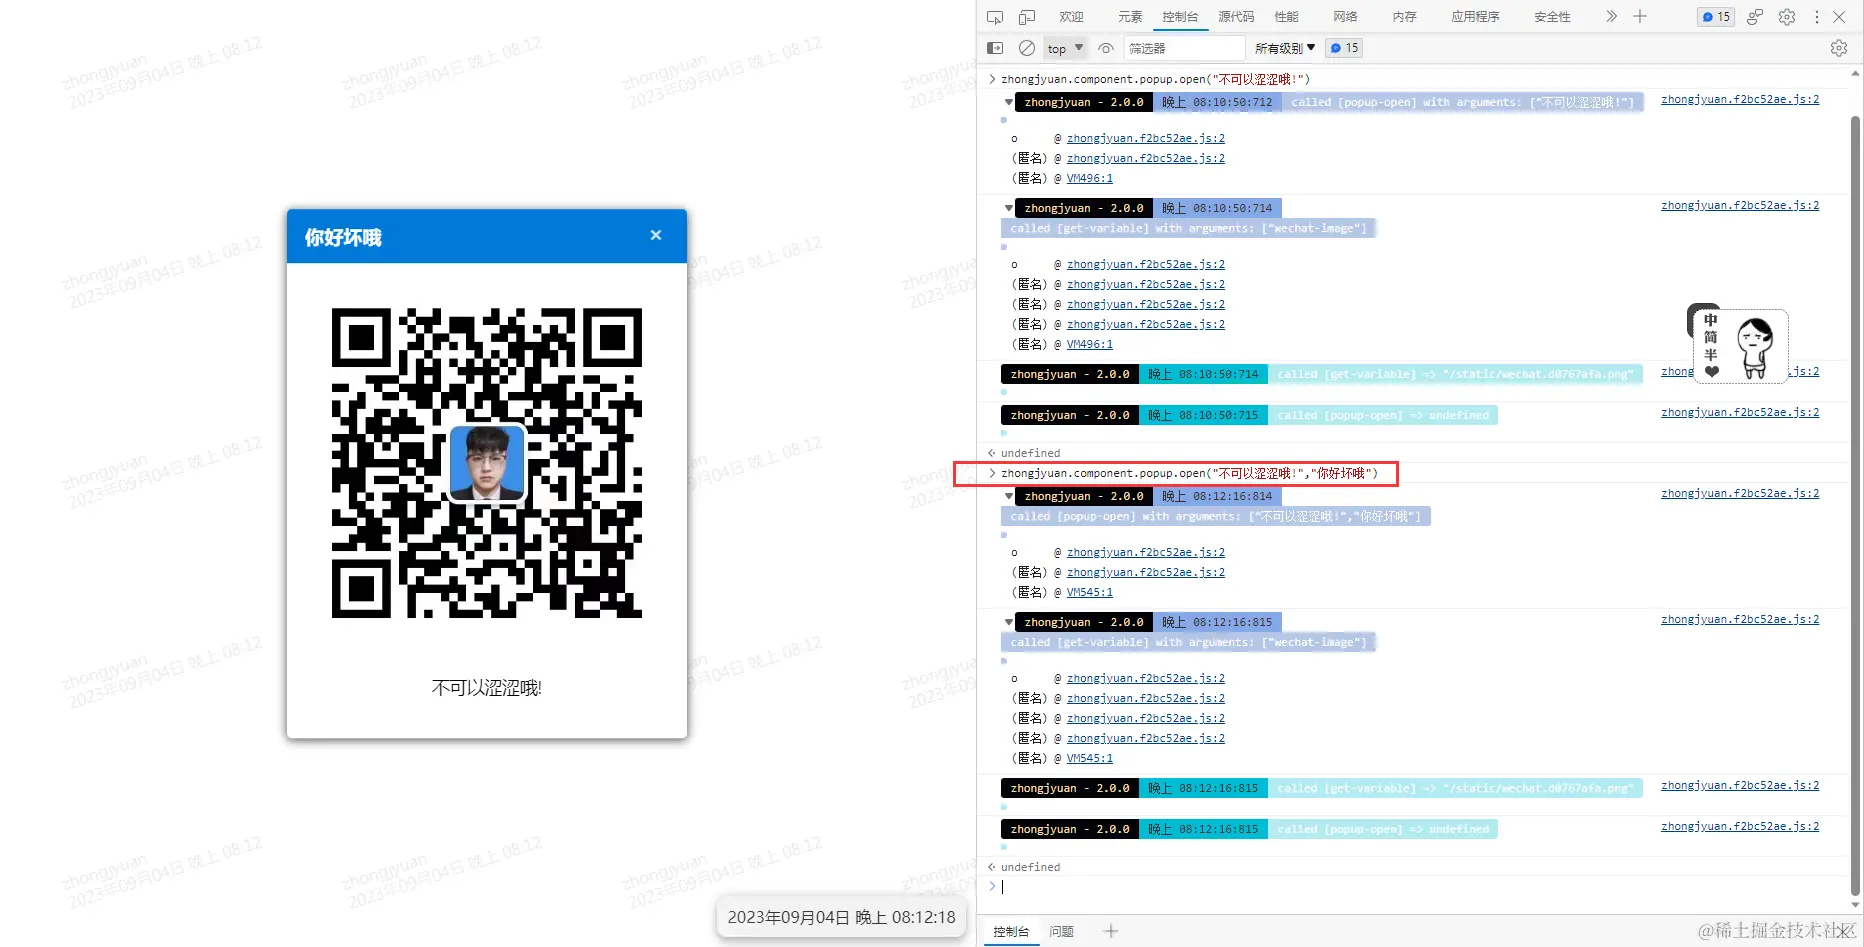This screenshot has height=947, width=1864.
Task: Click the second popup.open command with "你好坏哦"
Action: 1189,473
